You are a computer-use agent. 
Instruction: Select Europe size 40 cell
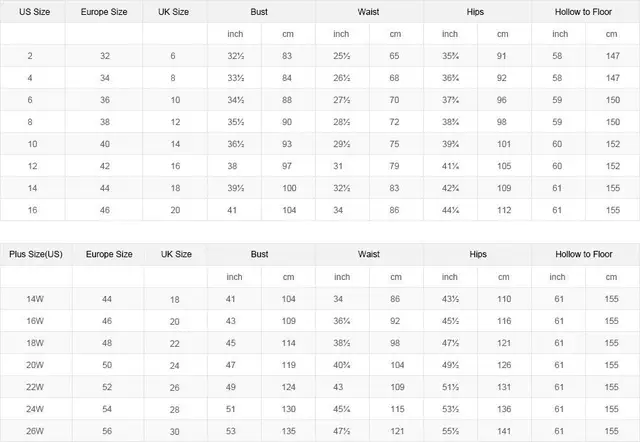[x=105, y=144]
